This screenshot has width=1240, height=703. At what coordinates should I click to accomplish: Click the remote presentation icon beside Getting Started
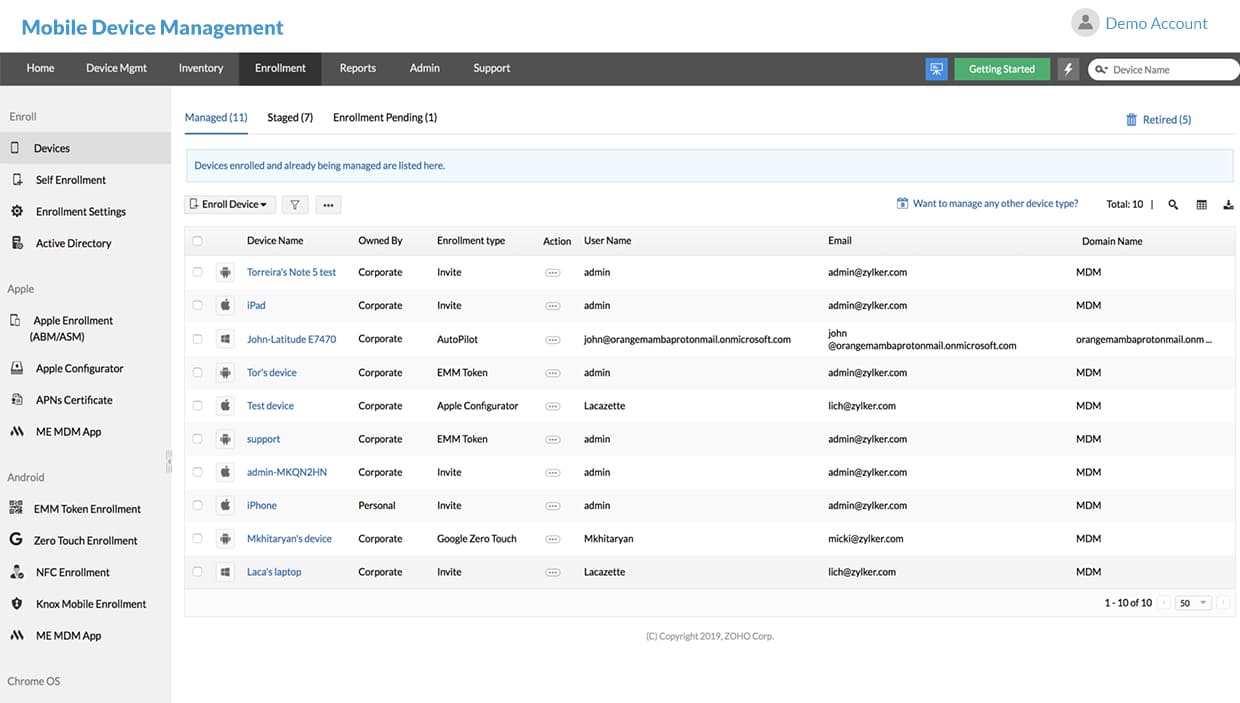[x=936, y=69]
